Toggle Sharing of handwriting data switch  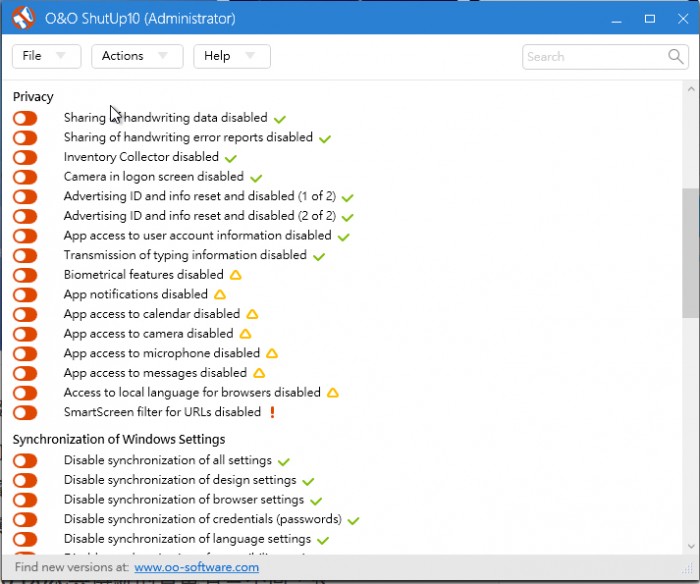[x=25, y=118]
